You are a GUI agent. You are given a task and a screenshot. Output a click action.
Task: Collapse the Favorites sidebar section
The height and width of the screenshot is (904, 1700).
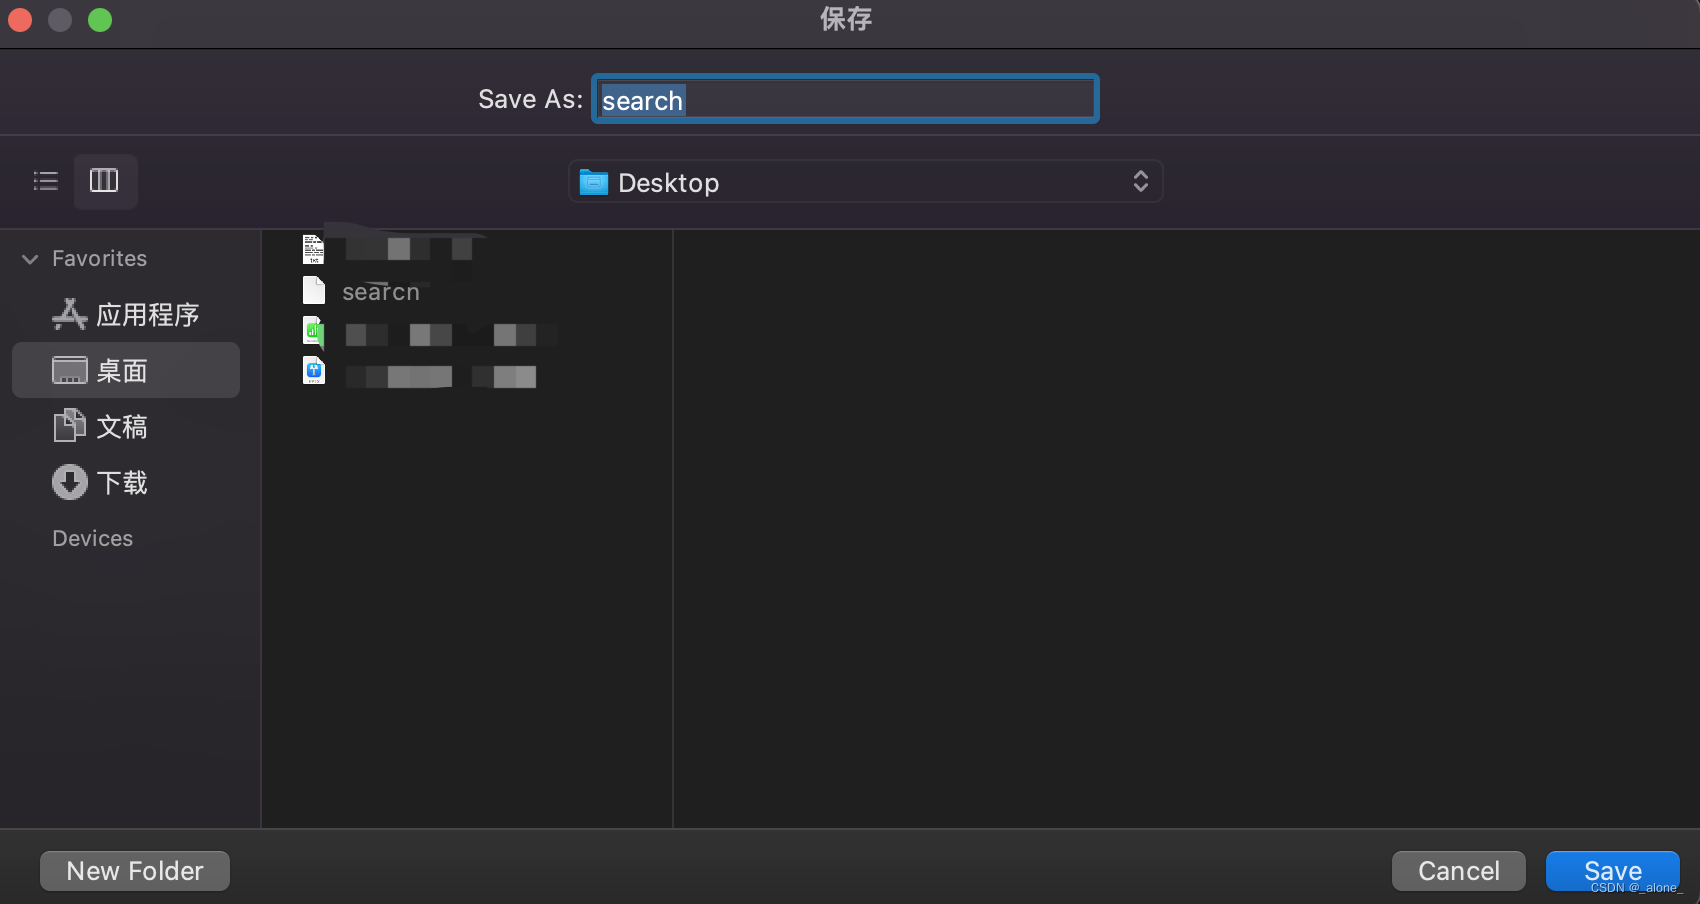(x=30, y=259)
